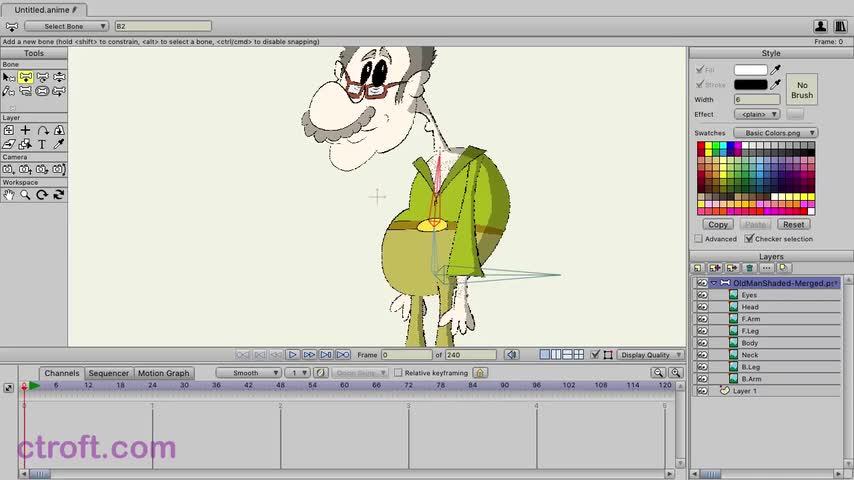Click the white Fill color swatch
Image resolution: width=854 pixels, height=480 pixels.
(x=750, y=70)
